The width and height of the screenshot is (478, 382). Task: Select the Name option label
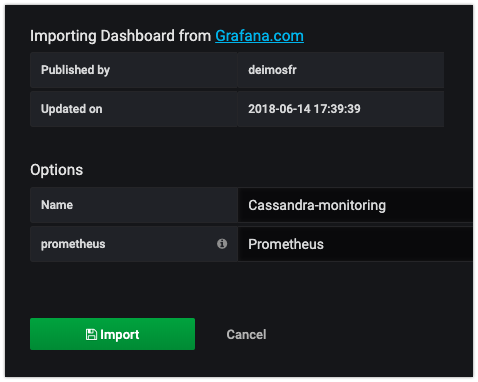[x=57, y=205]
